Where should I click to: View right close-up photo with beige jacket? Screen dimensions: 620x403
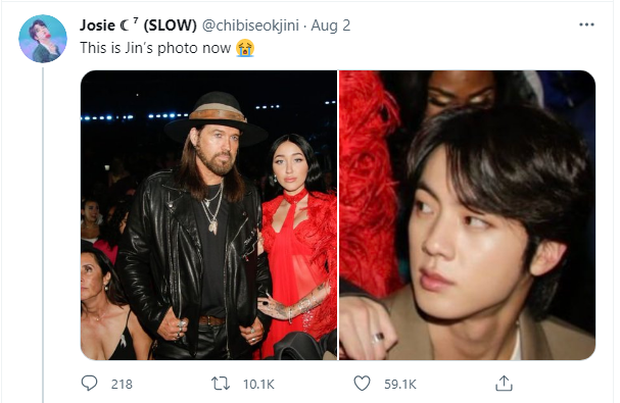(x=467, y=215)
